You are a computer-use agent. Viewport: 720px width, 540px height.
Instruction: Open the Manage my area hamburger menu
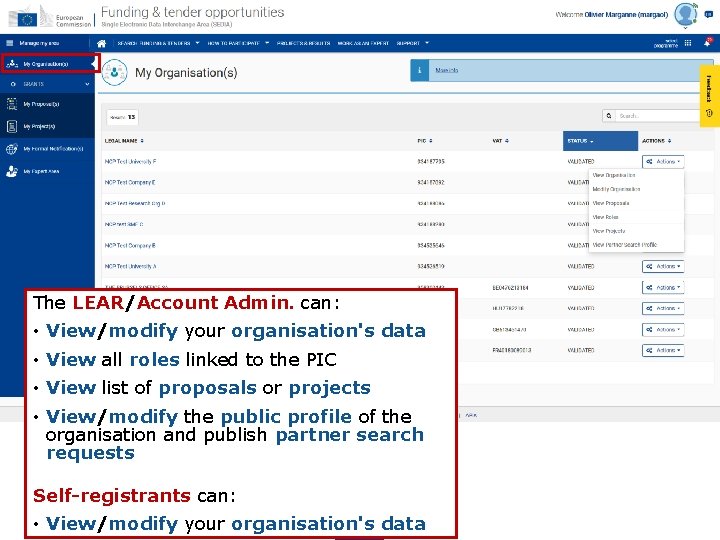(10, 43)
